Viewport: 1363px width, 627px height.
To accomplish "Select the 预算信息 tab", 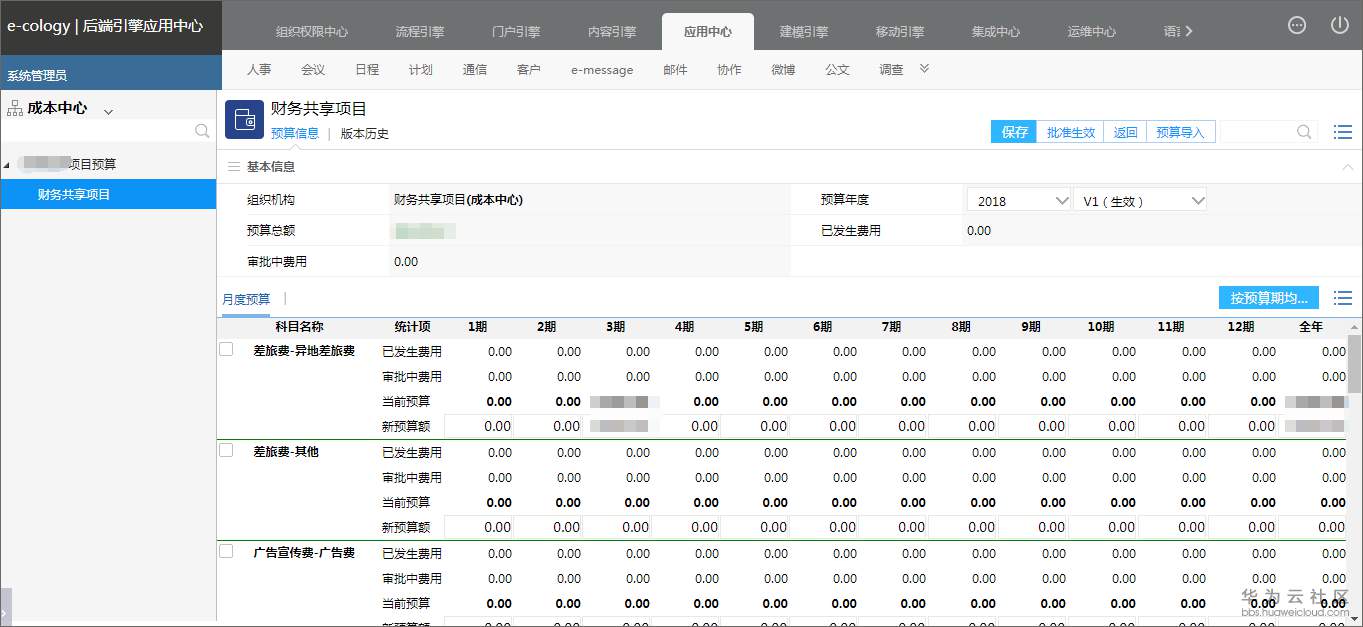I will pyautogui.click(x=295, y=133).
